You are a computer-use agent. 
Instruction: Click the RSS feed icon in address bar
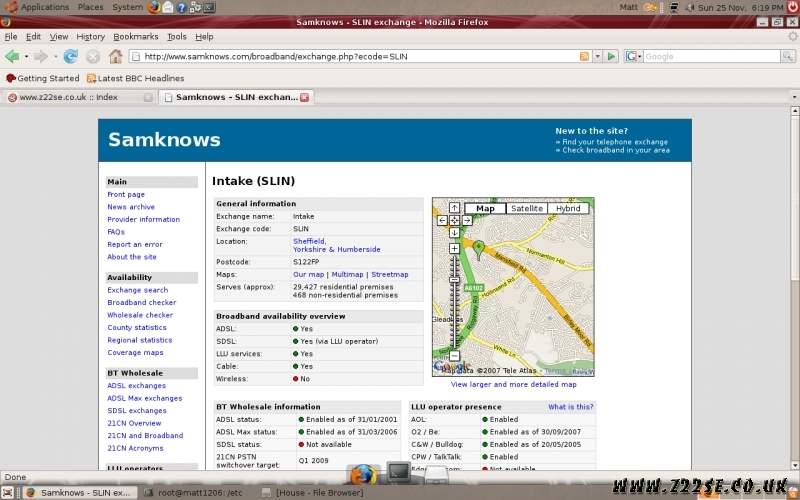[584, 56]
